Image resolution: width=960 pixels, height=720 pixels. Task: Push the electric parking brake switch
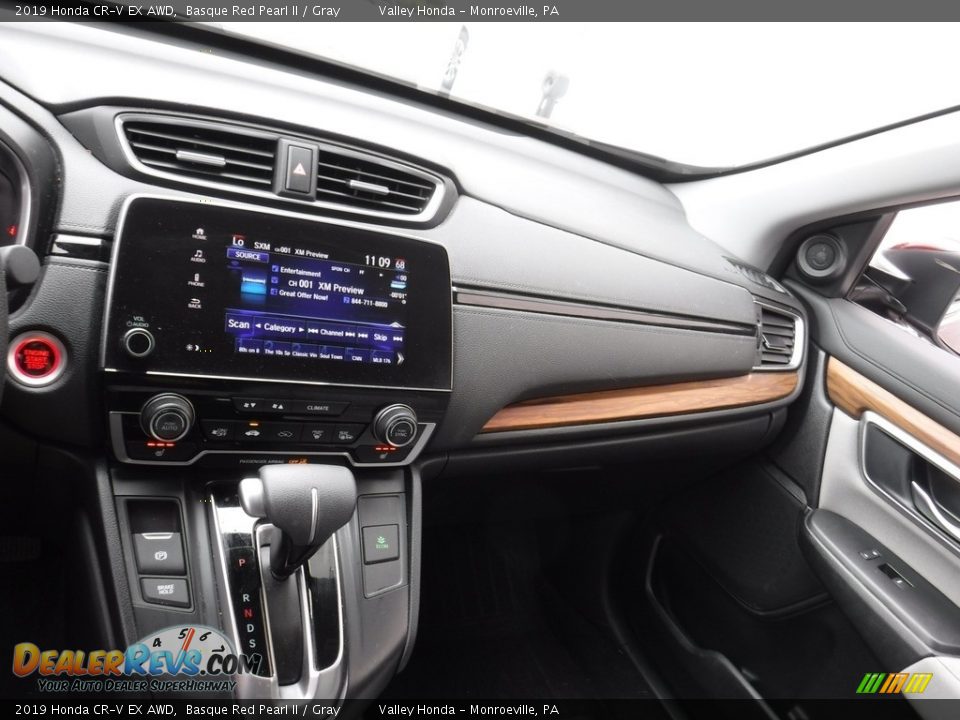click(159, 553)
